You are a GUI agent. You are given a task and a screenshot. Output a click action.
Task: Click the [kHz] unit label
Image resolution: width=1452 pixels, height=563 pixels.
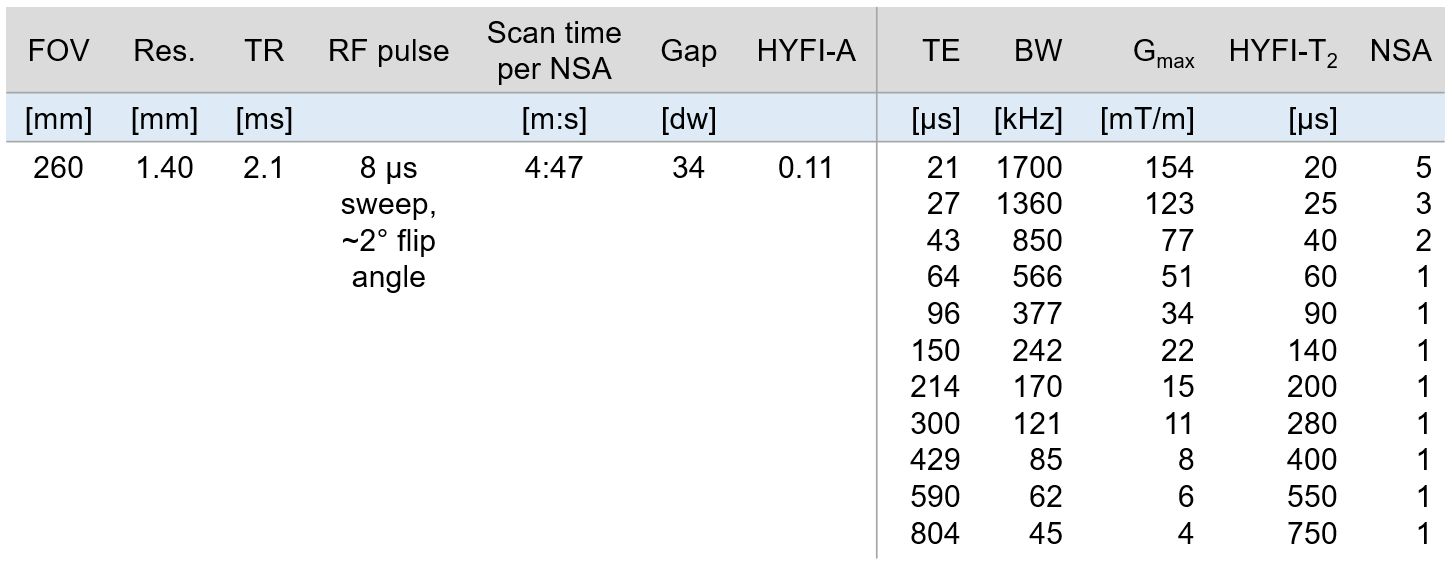tap(1027, 120)
